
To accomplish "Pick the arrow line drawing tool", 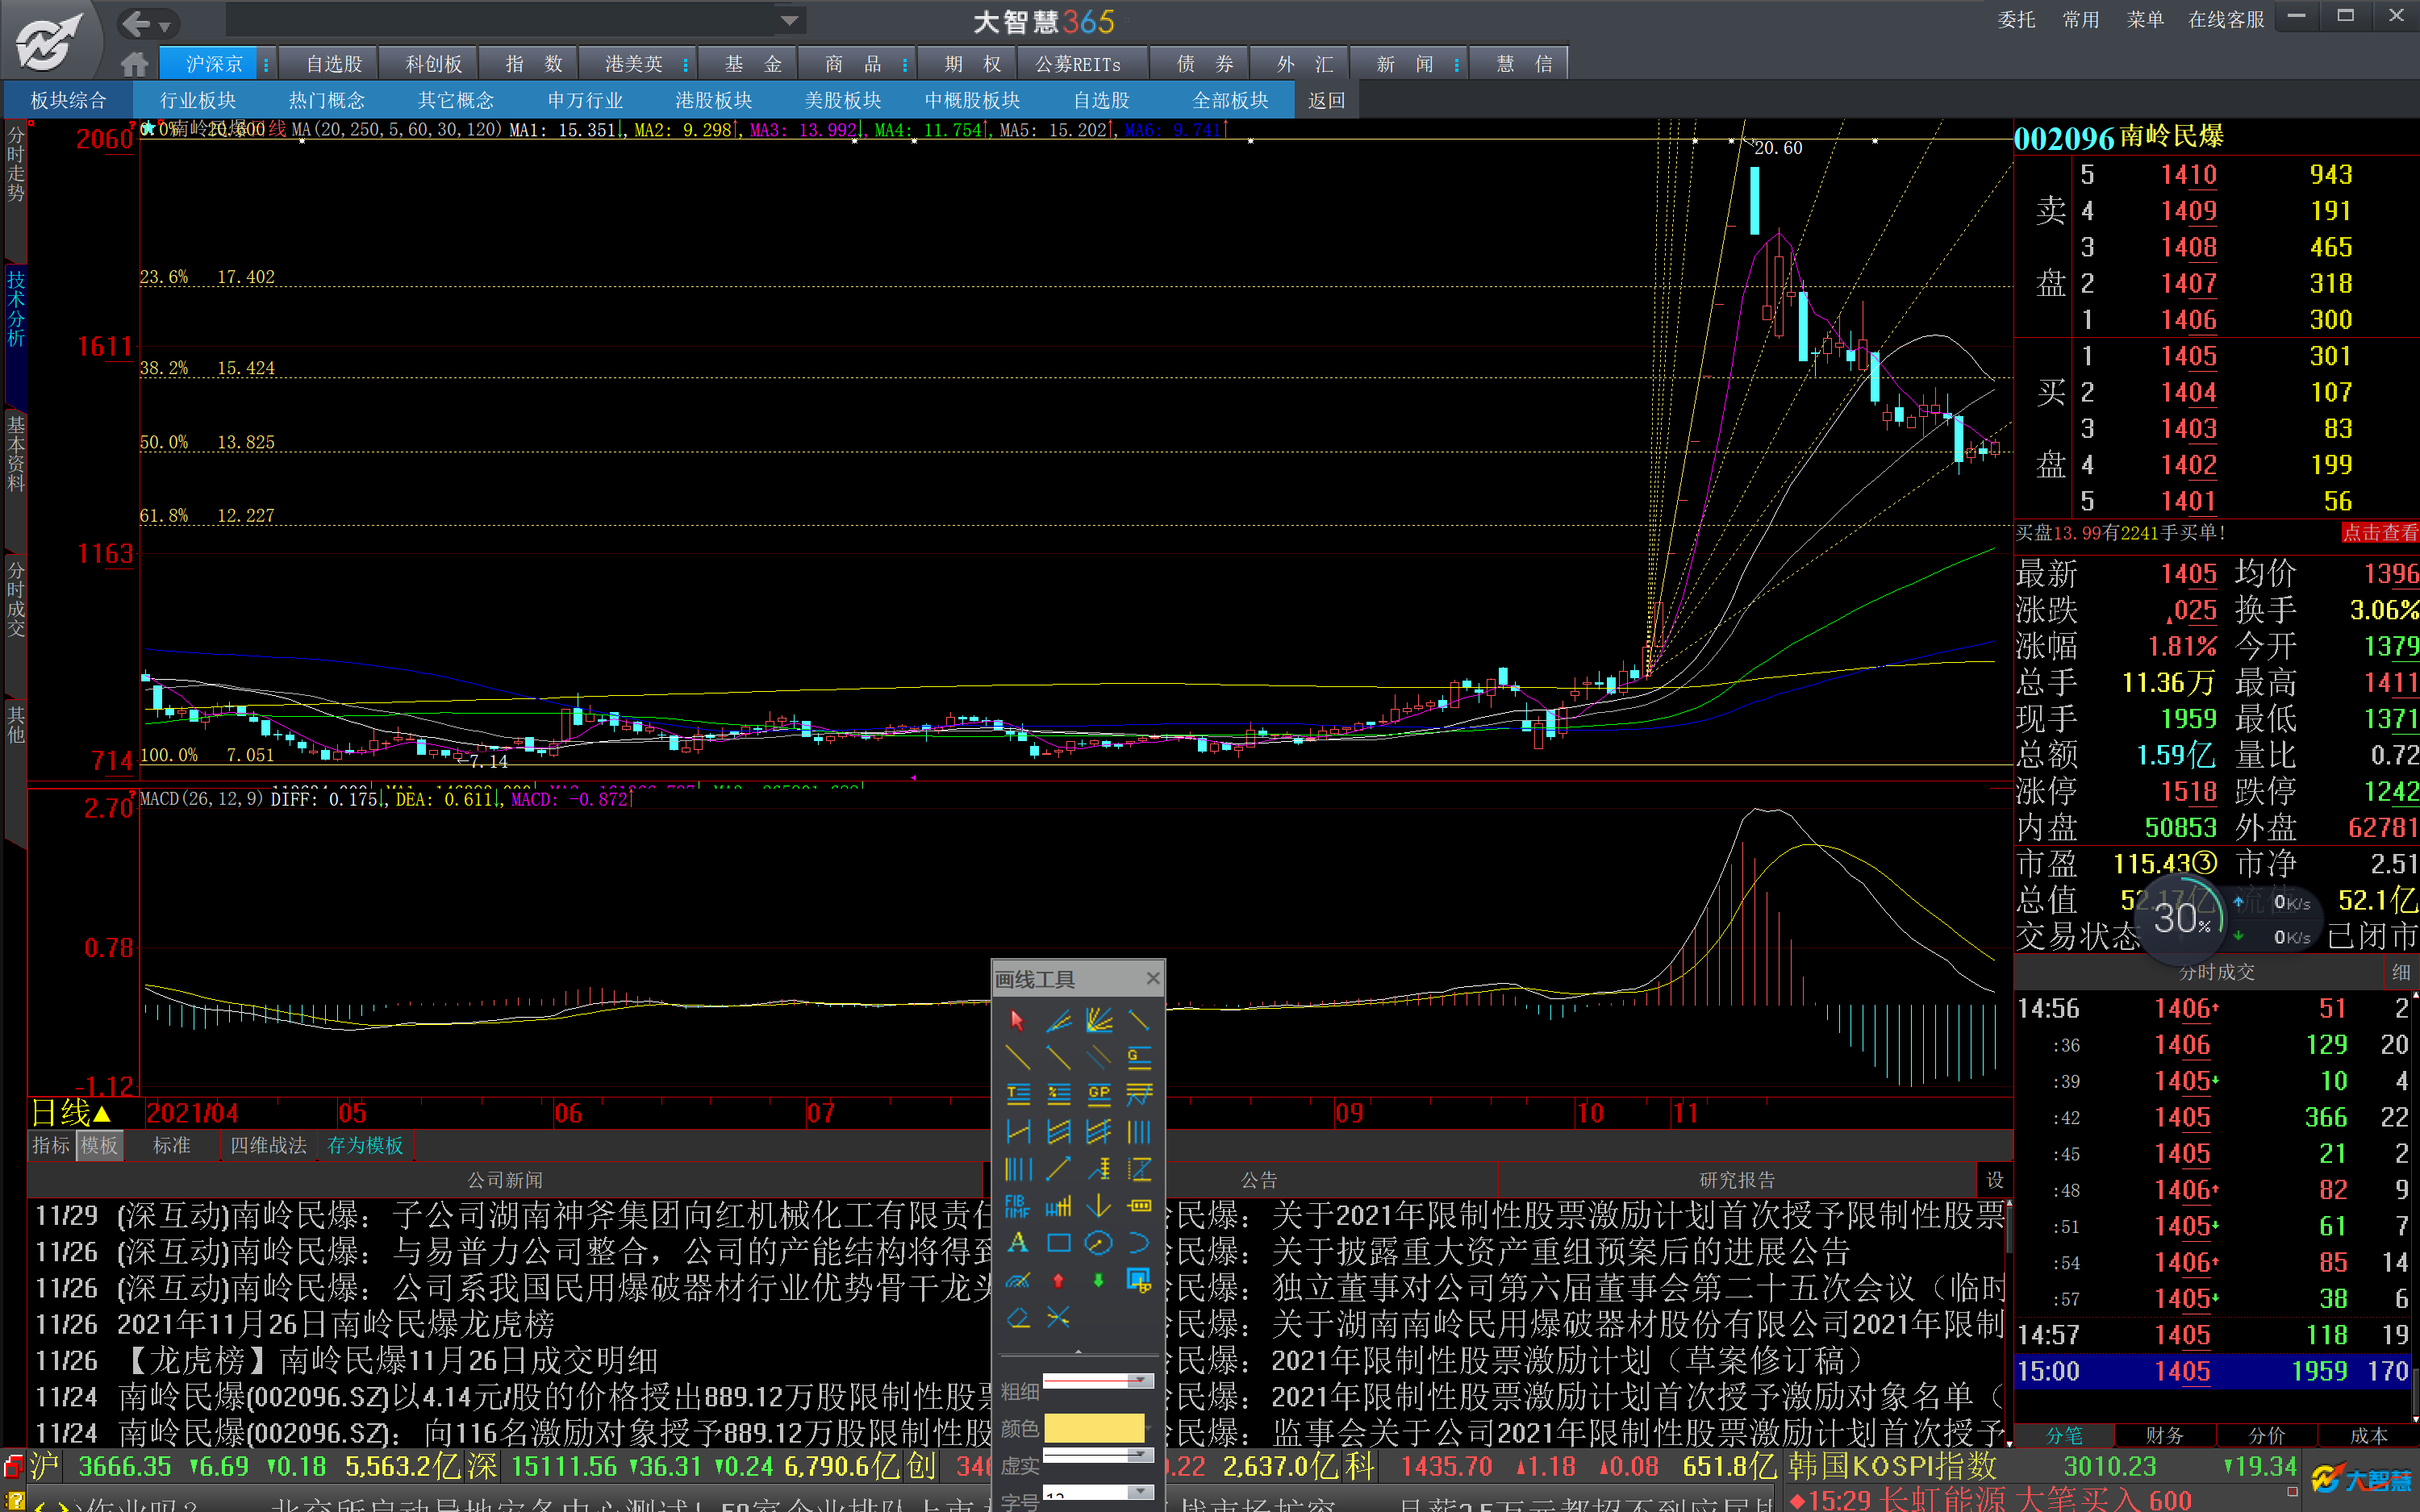I will [1058, 1168].
